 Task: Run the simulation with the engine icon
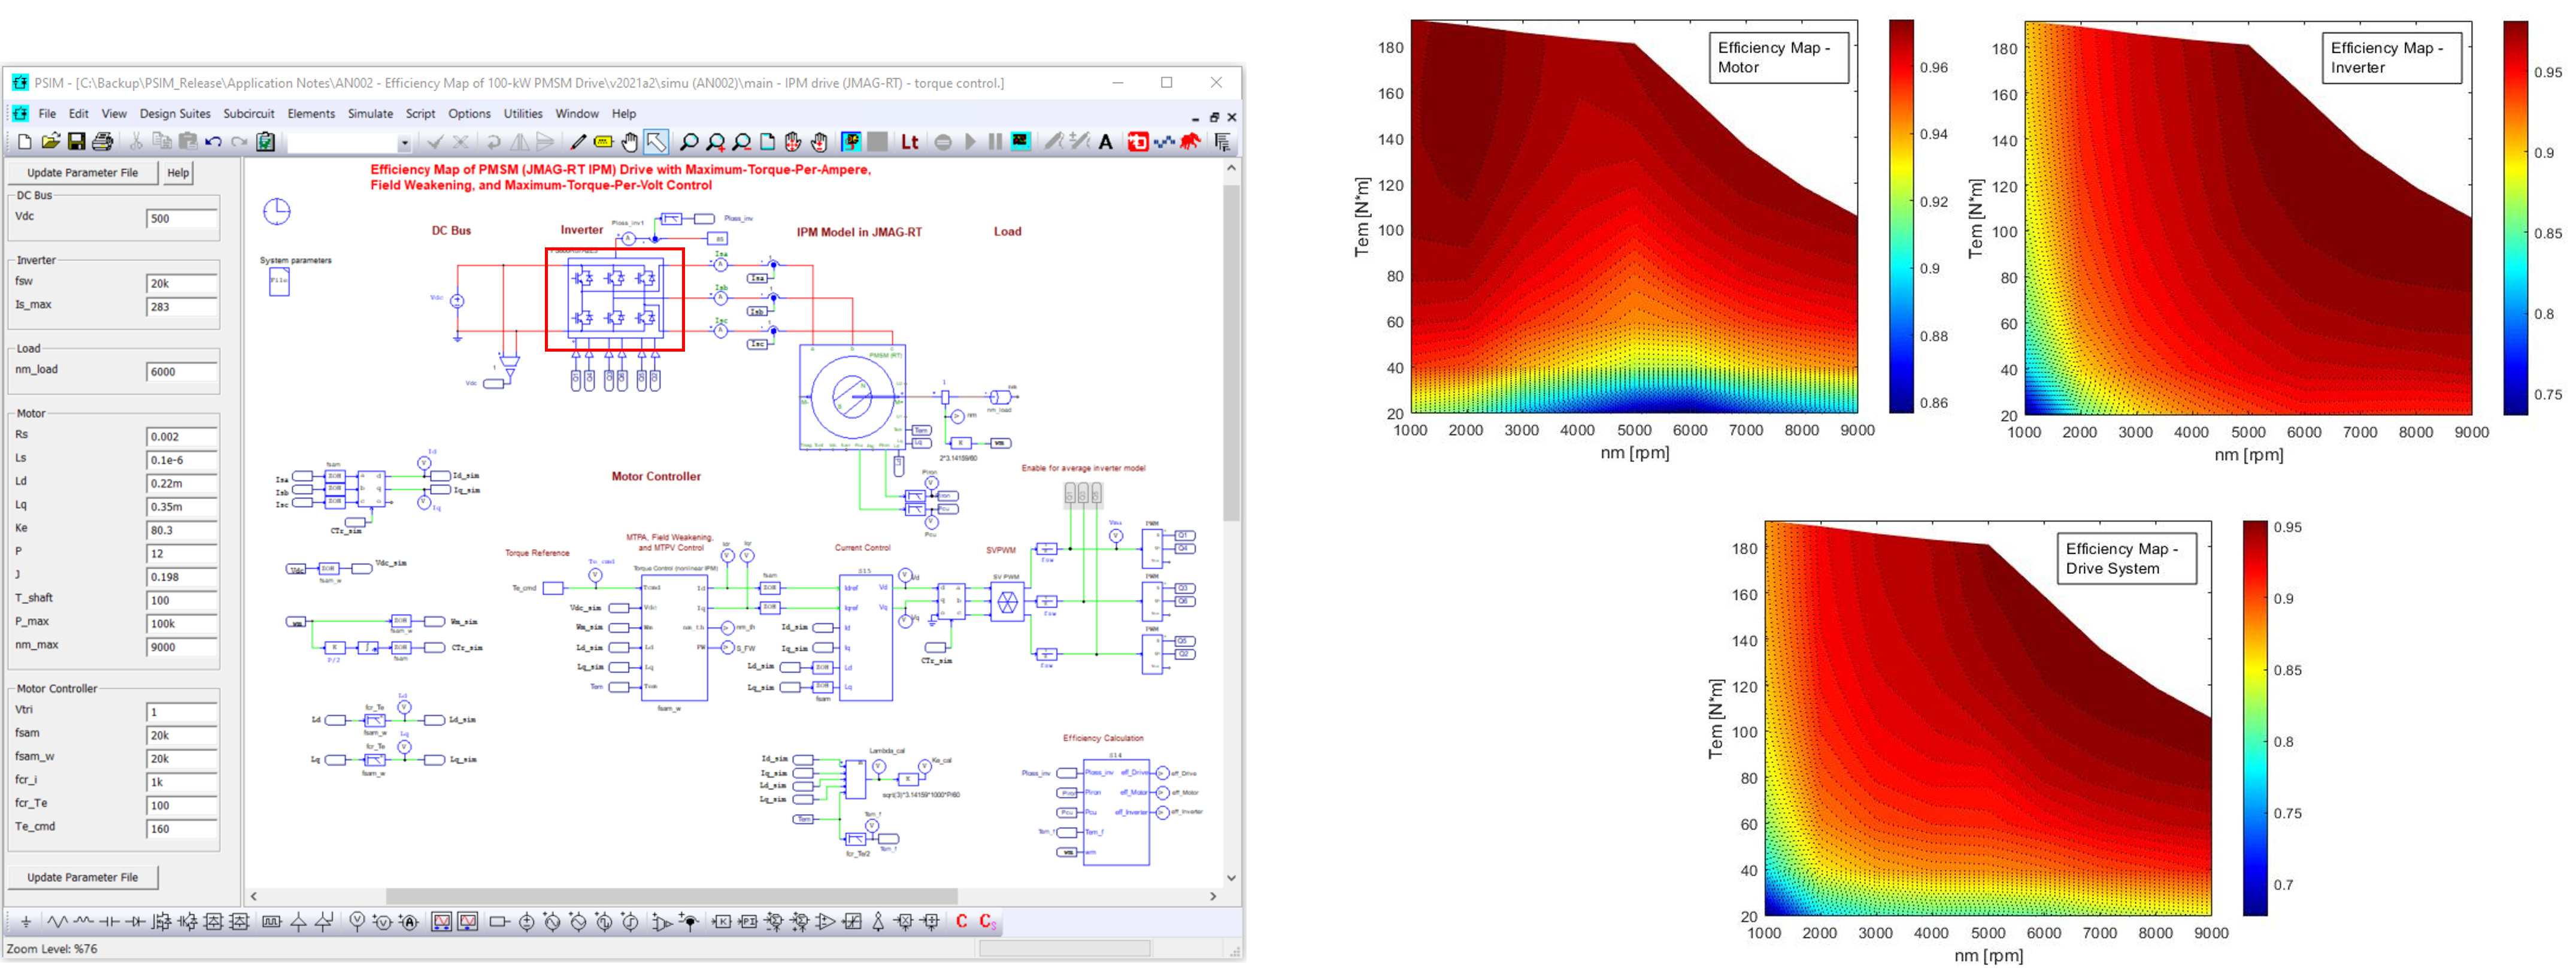[x=851, y=142]
